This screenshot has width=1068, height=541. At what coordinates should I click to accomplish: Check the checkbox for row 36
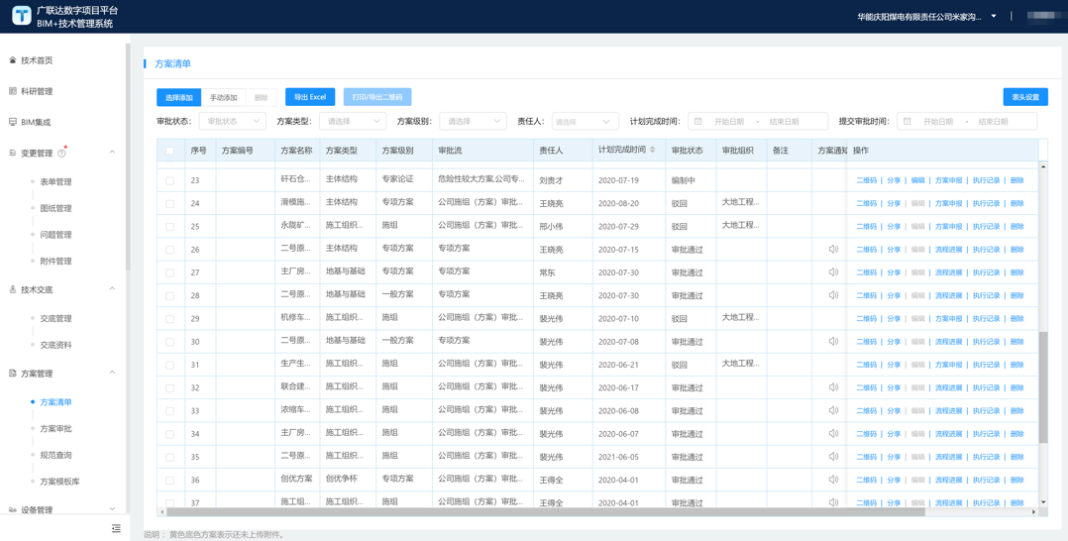[x=170, y=480]
